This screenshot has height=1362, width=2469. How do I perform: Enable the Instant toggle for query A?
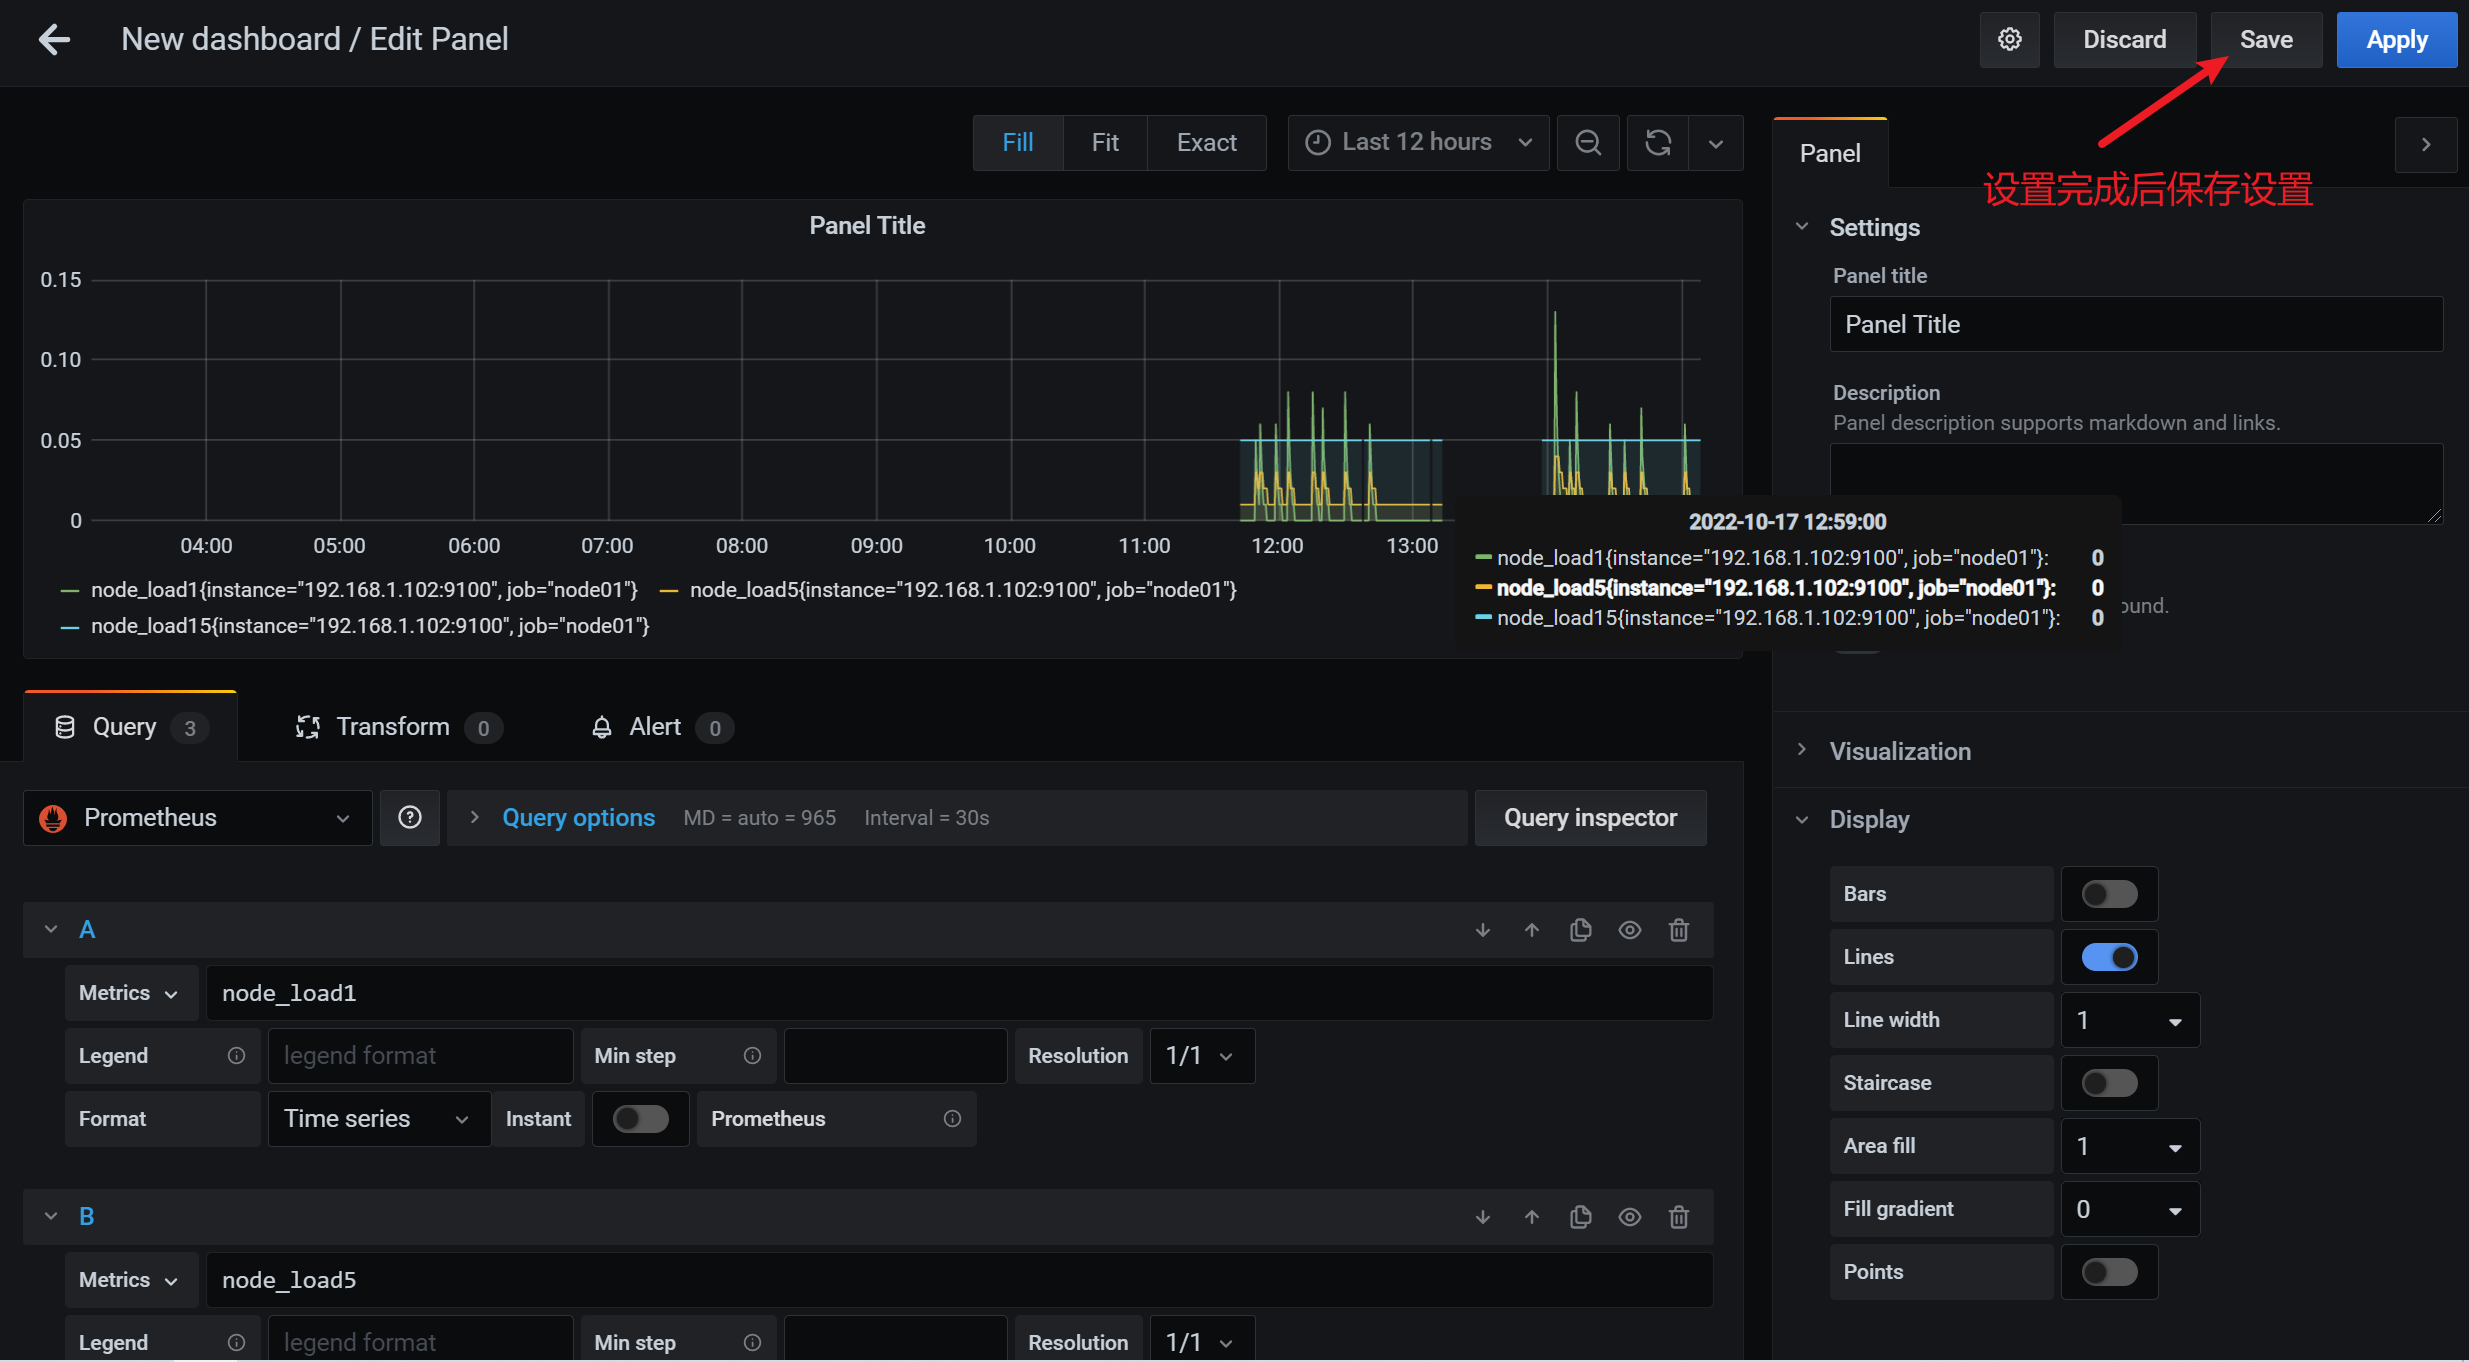[641, 1119]
